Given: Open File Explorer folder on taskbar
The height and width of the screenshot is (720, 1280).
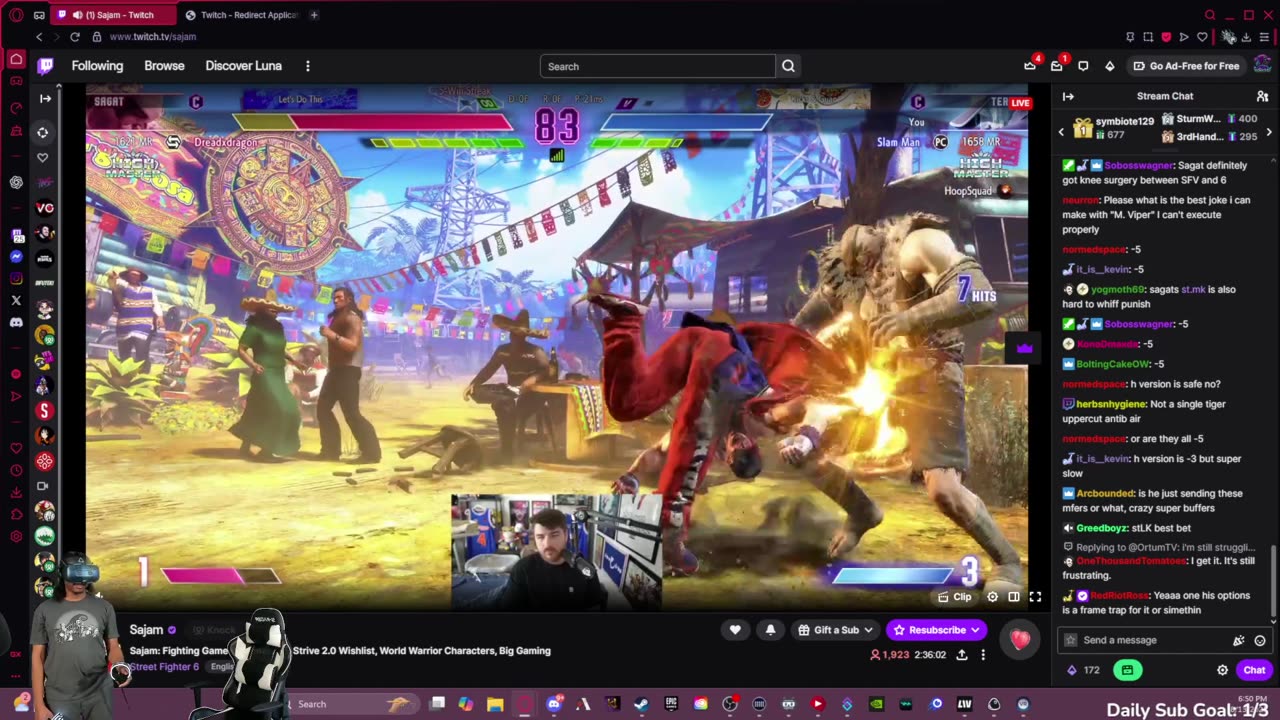Looking at the screenshot, I should 495,704.
